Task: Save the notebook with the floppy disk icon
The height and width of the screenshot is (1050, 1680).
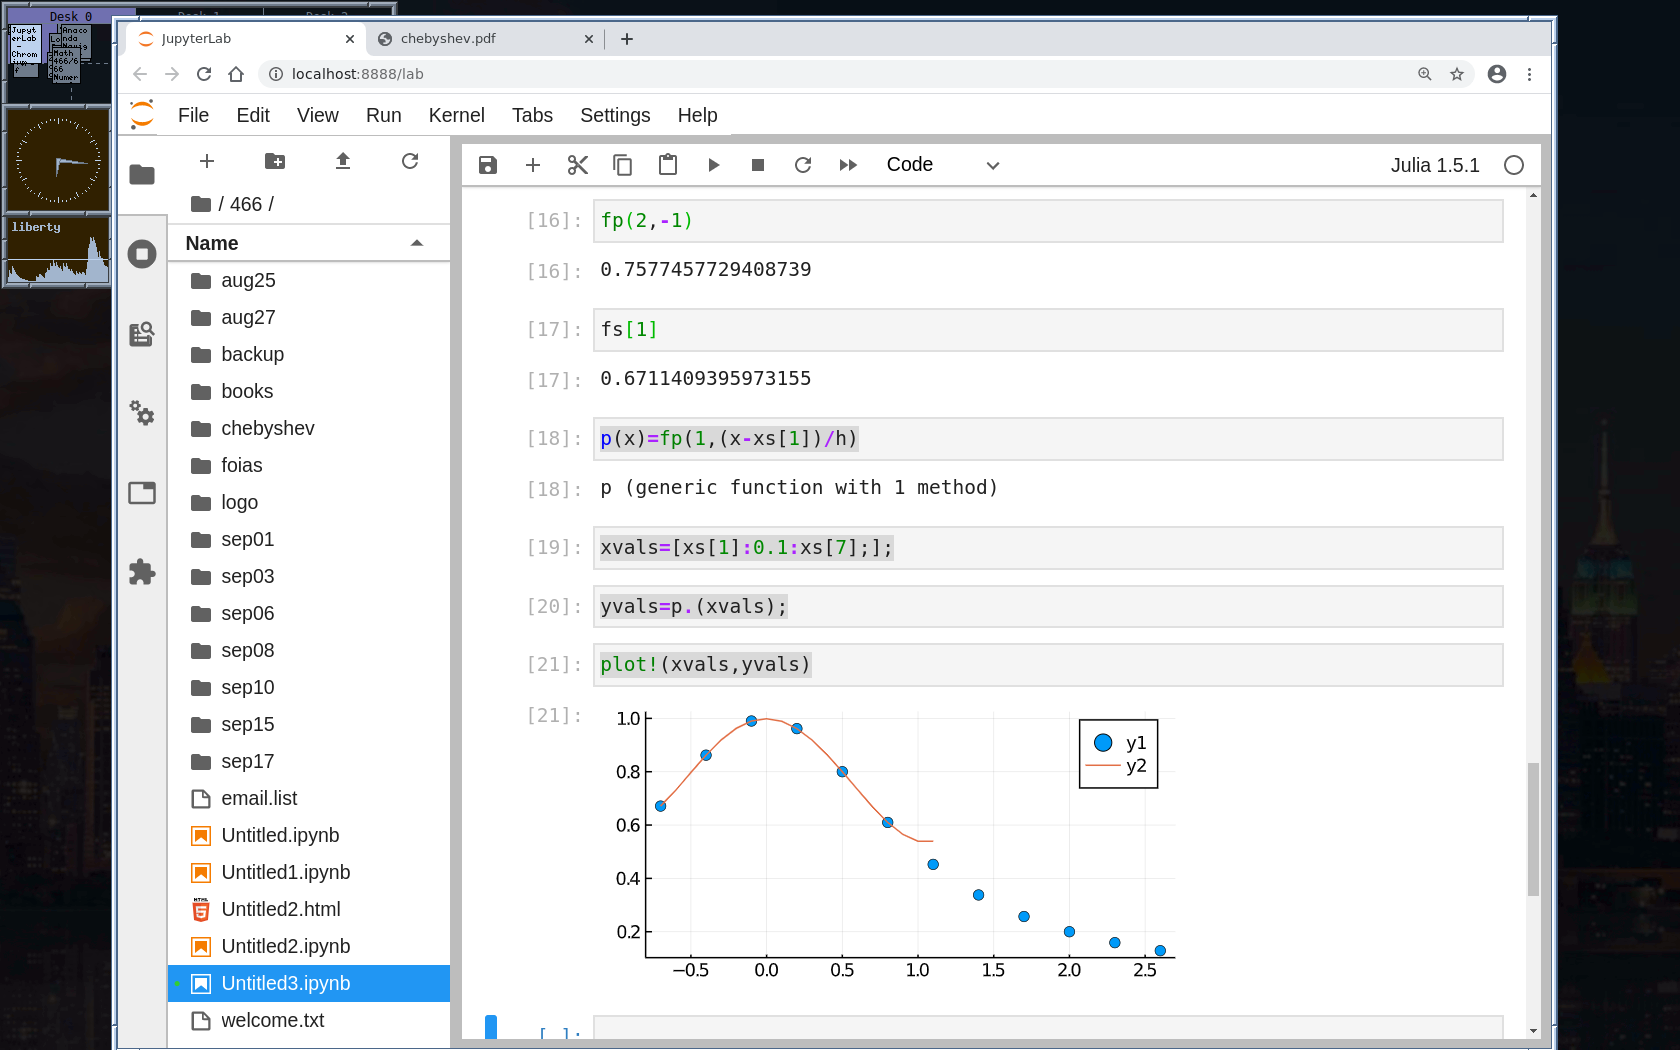Action: [488, 165]
